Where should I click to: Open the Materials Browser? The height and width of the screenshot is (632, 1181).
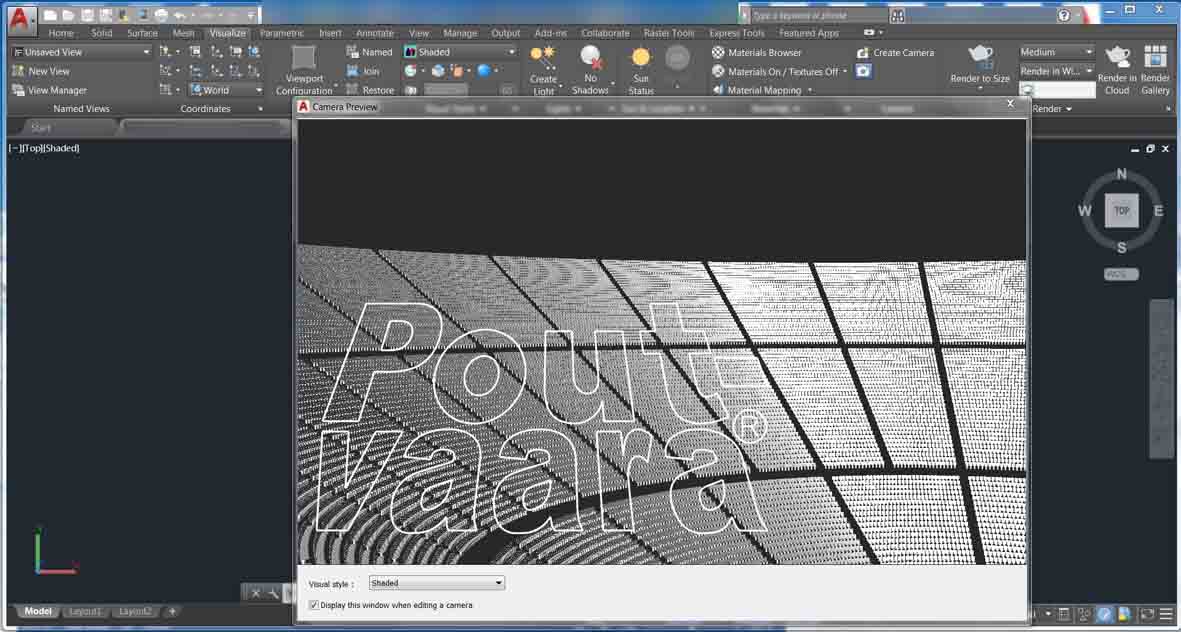[756, 53]
